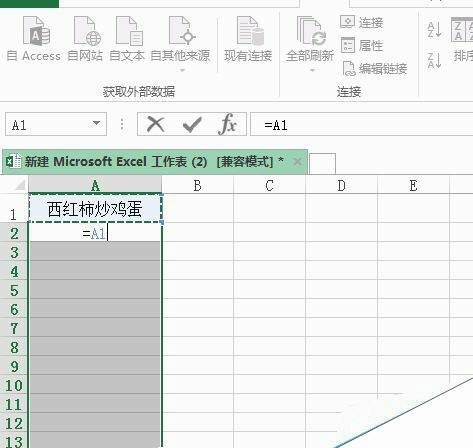The height and width of the screenshot is (448, 473).
Task: Select column A header
Action: coord(95,185)
